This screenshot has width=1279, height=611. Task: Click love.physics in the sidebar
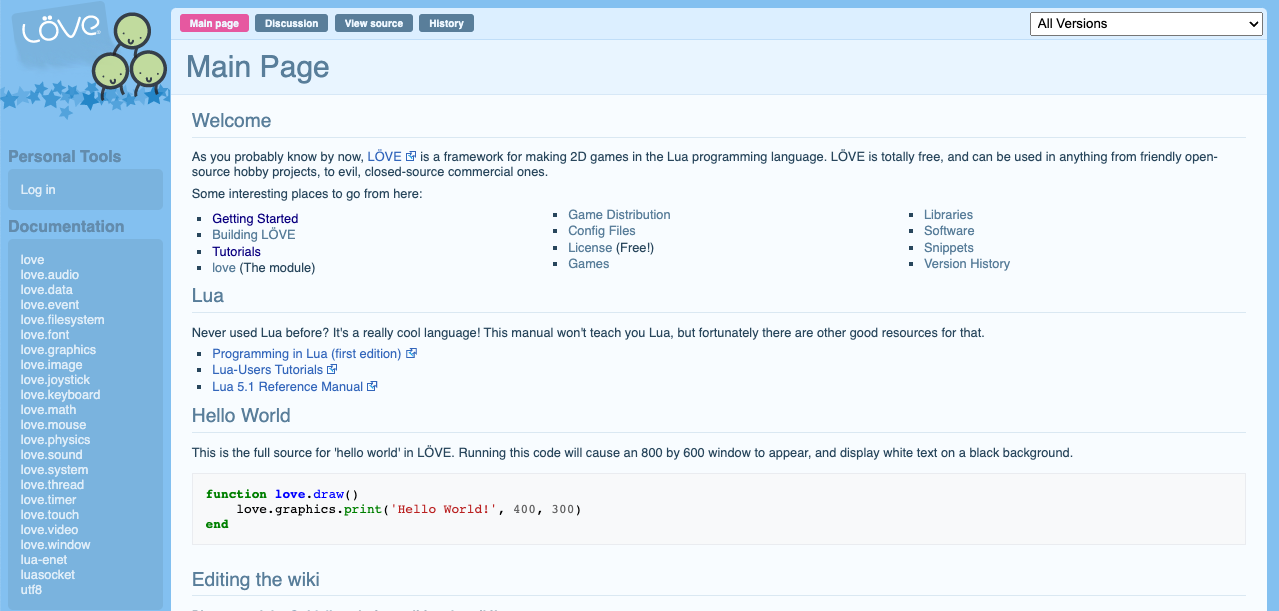coord(55,440)
